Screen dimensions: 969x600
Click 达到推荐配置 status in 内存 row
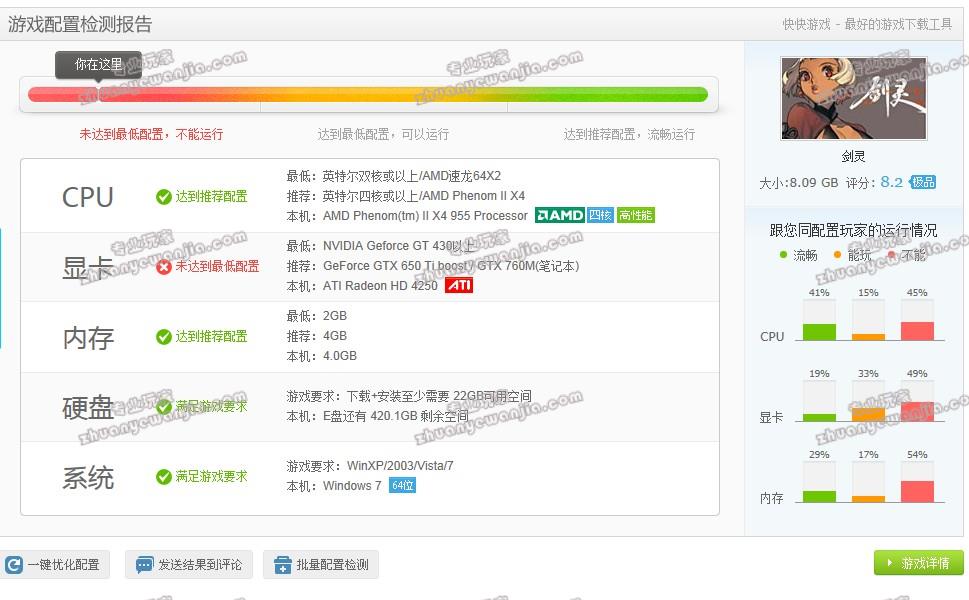coord(211,336)
